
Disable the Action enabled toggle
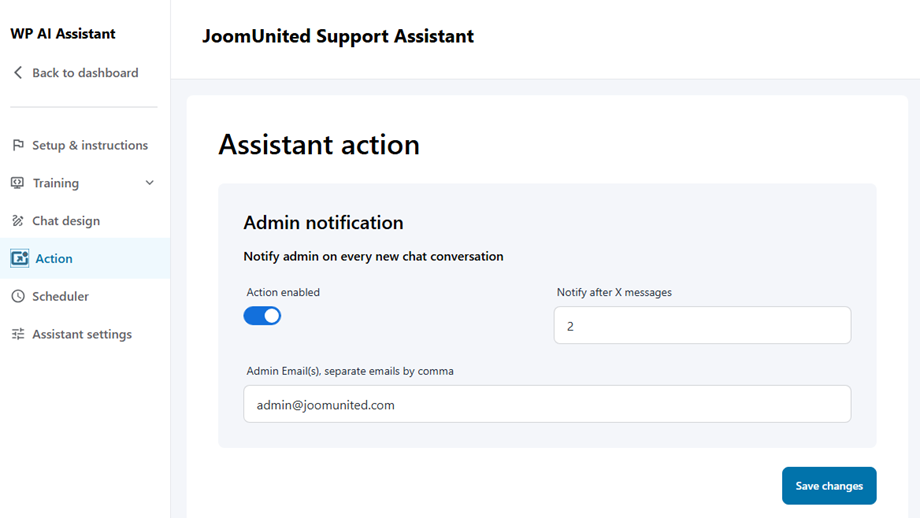[x=262, y=316]
